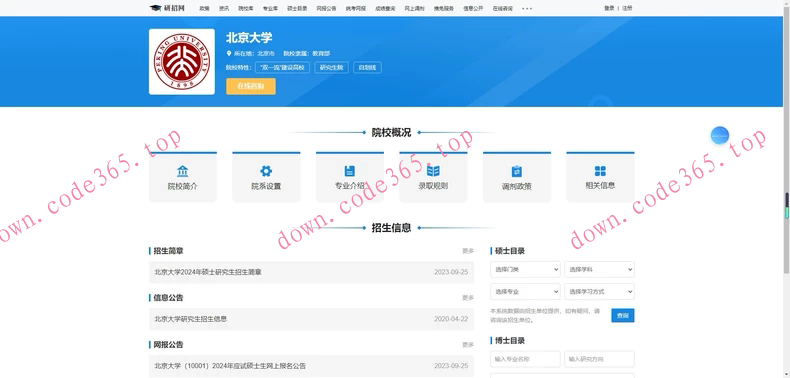
Task: Click the 研招网 graduation cap logo
Action: (x=167, y=8)
